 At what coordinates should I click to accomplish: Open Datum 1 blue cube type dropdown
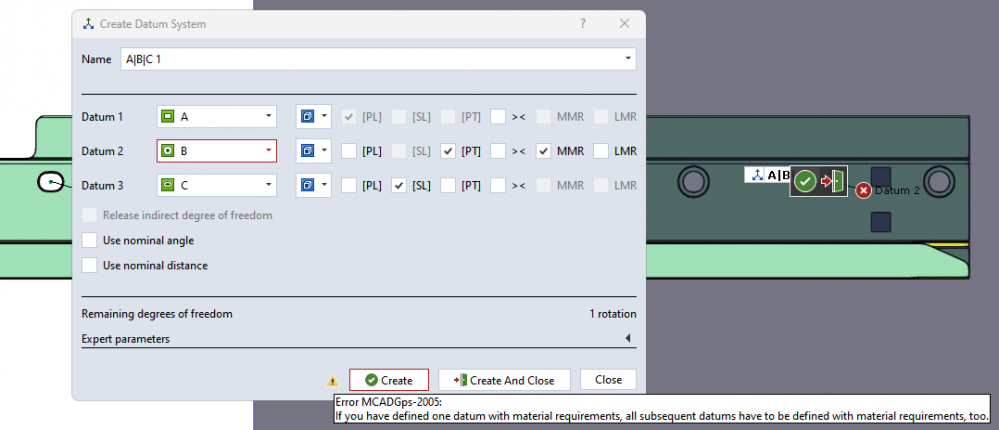pyautogui.click(x=313, y=117)
